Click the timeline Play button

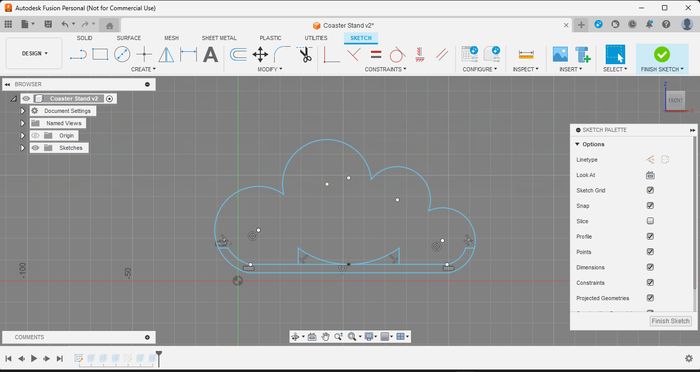34,358
